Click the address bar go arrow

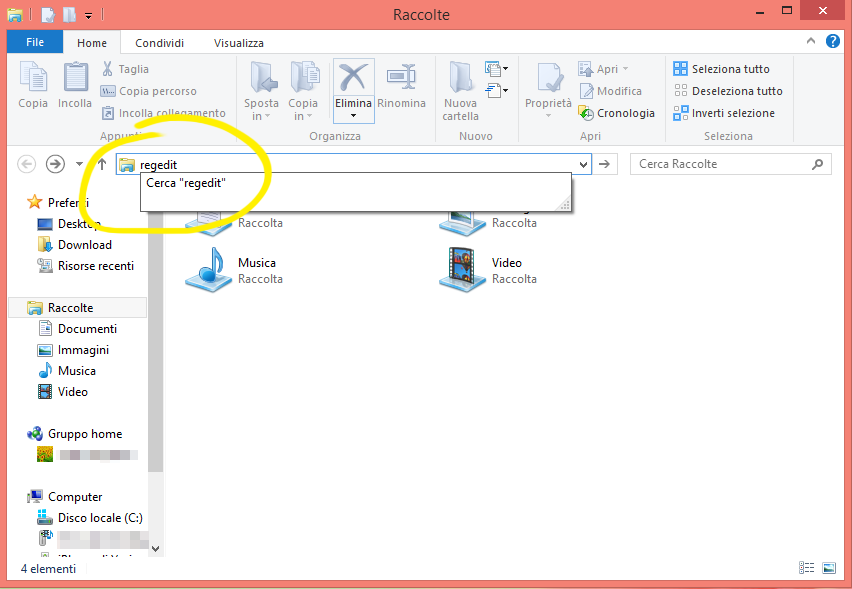604,164
